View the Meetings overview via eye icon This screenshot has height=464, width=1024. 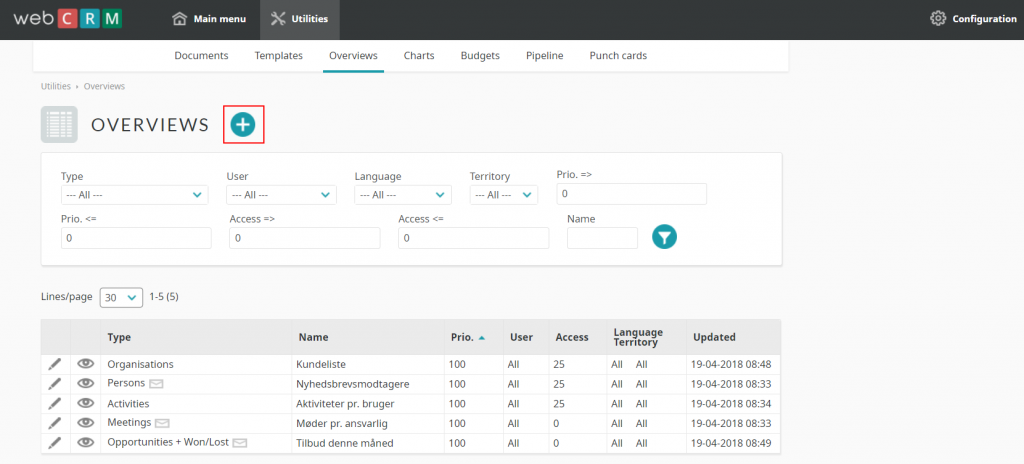click(x=86, y=423)
